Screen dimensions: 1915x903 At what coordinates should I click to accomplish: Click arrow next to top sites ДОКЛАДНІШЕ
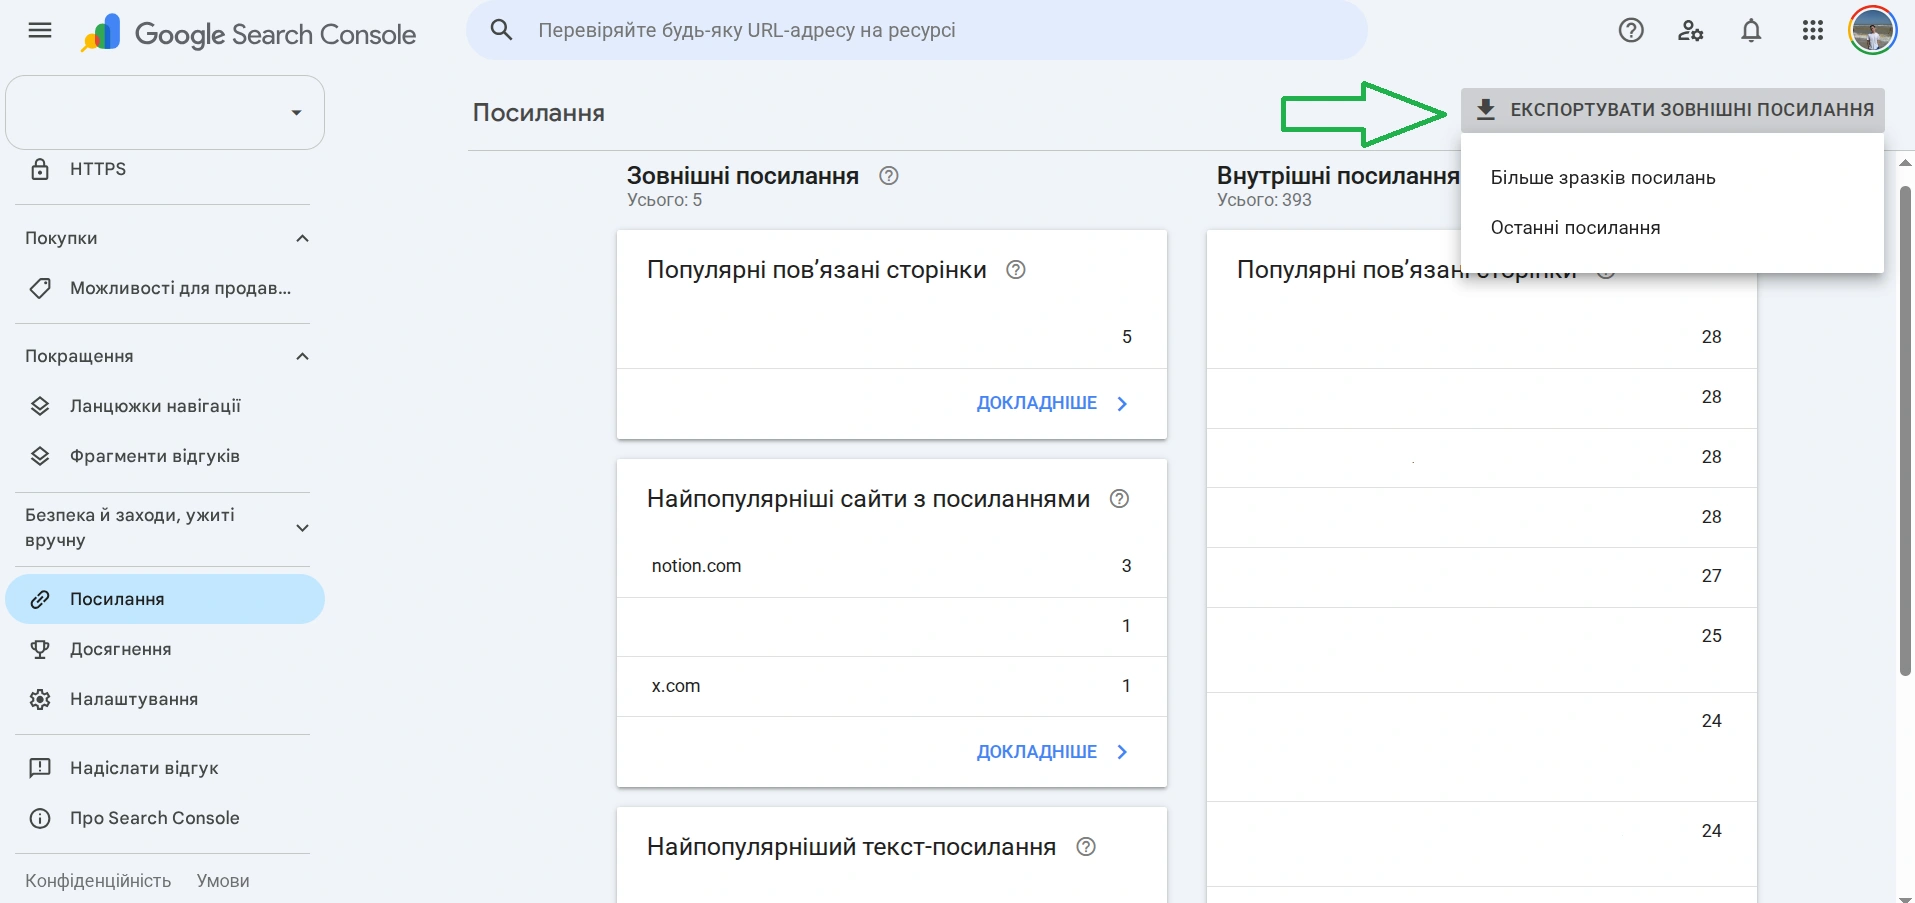[1122, 752]
